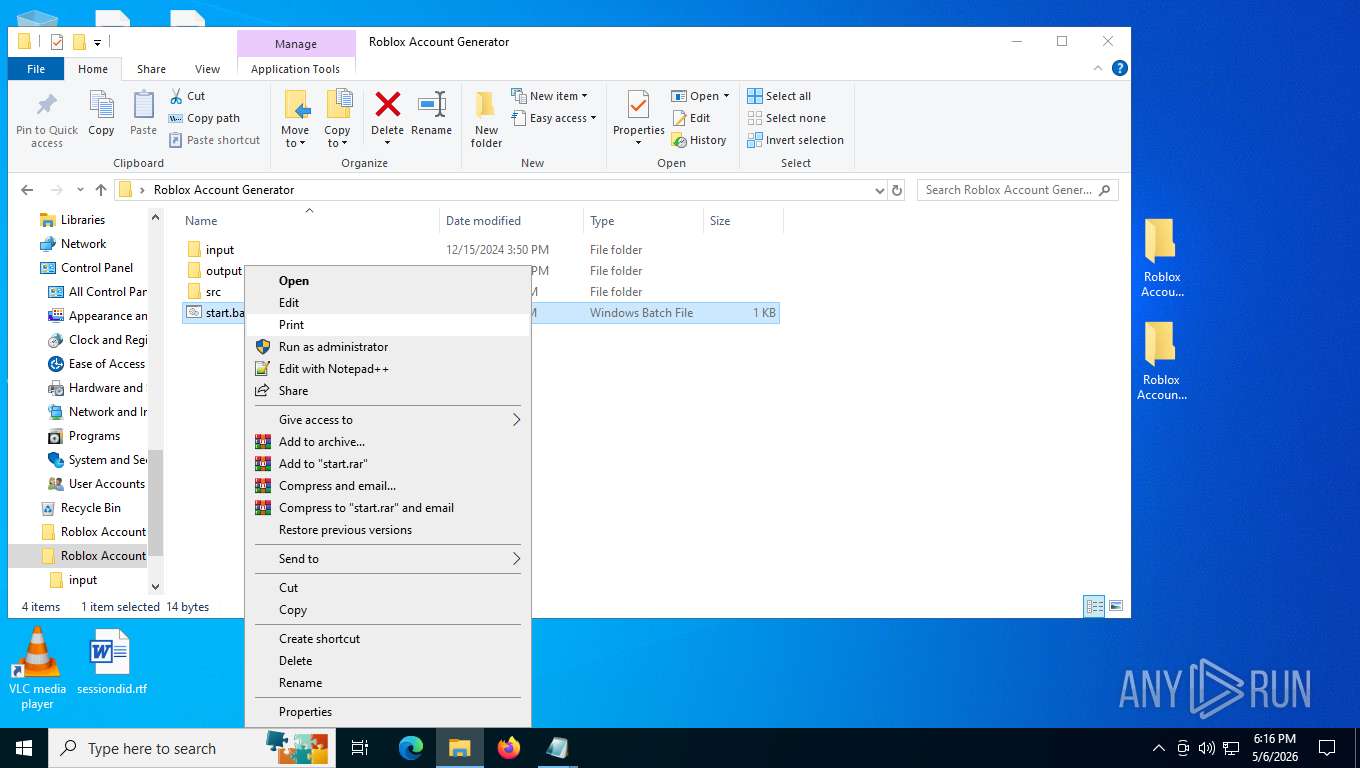Choose Create shortcut in context menu

pos(388,639)
